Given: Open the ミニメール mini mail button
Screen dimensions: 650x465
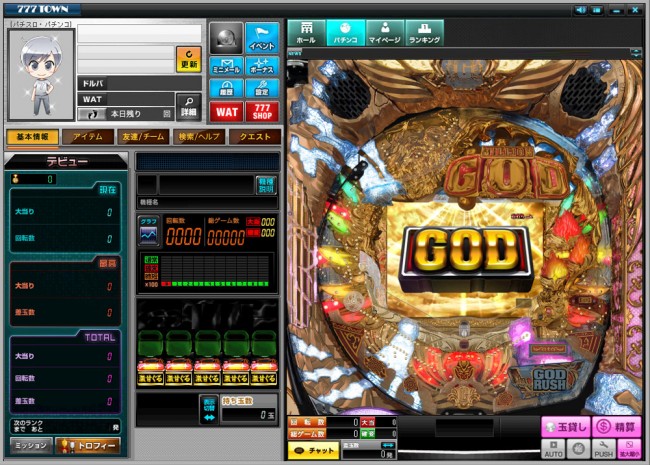Looking at the screenshot, I should click(226, 65).
